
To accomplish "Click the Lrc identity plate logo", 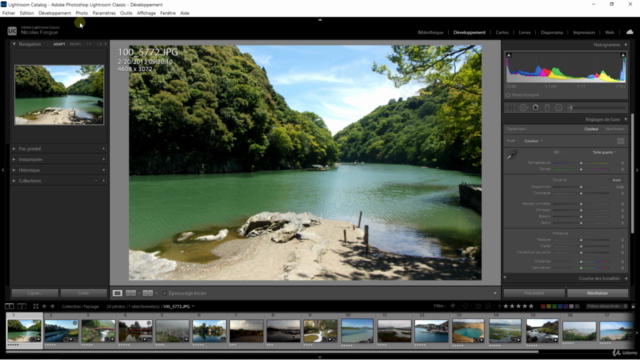I will tap(12, 31).
